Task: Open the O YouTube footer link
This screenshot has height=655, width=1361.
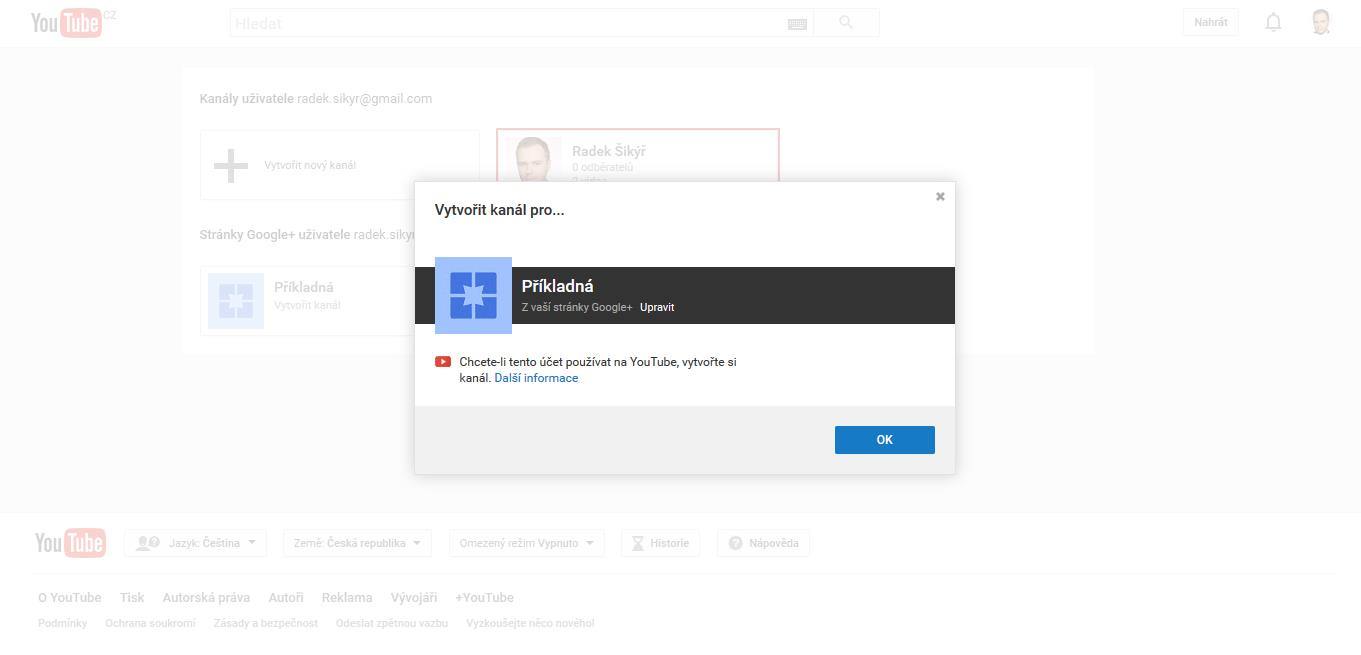Action: pos(70,598)
